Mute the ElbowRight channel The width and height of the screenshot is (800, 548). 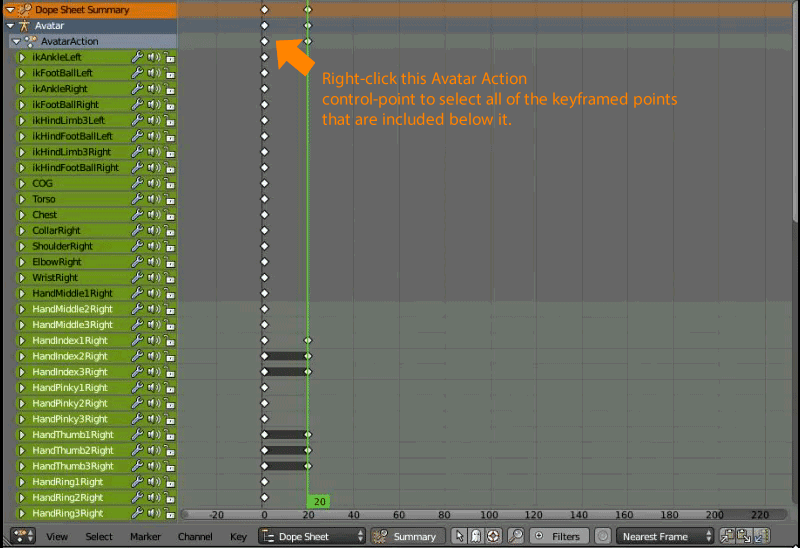tap(154, 262)
